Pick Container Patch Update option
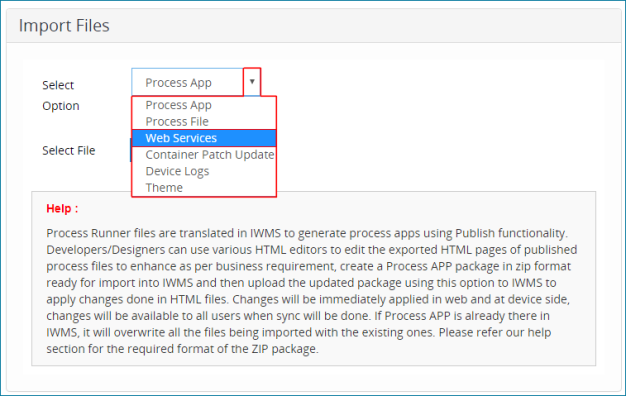This screenshot has width=626, height=396. (204, 154)
